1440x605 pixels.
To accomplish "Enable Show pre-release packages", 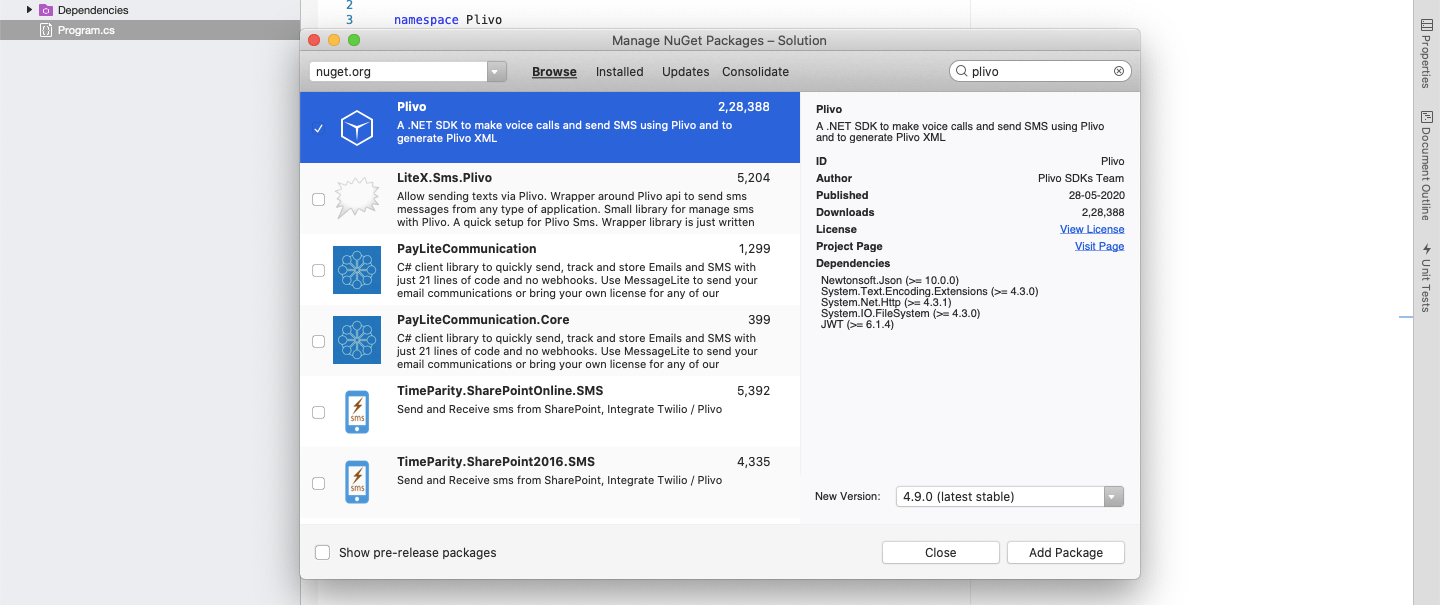I will tap(322, 552).
